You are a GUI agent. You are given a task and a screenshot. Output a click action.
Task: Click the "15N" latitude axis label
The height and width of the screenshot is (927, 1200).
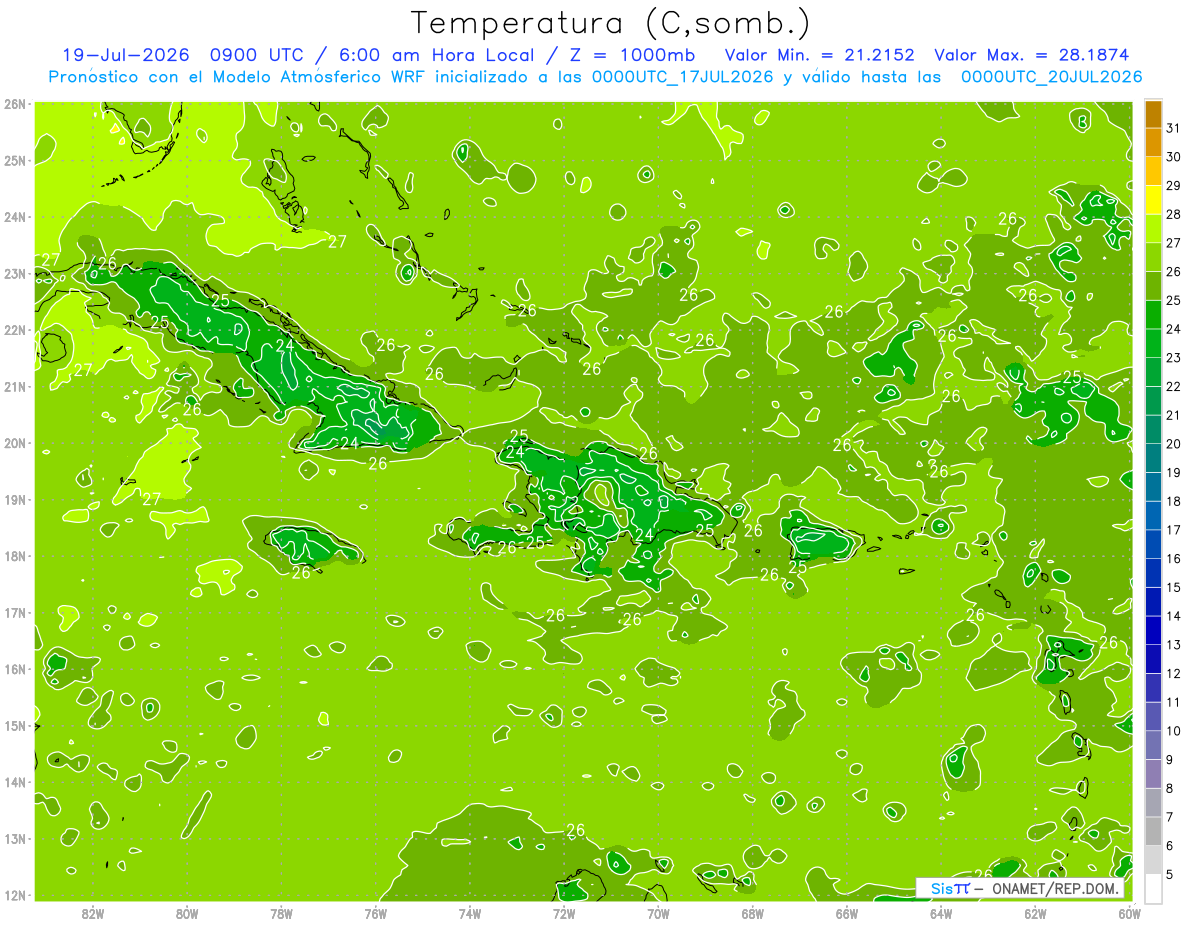click(14, 726)
